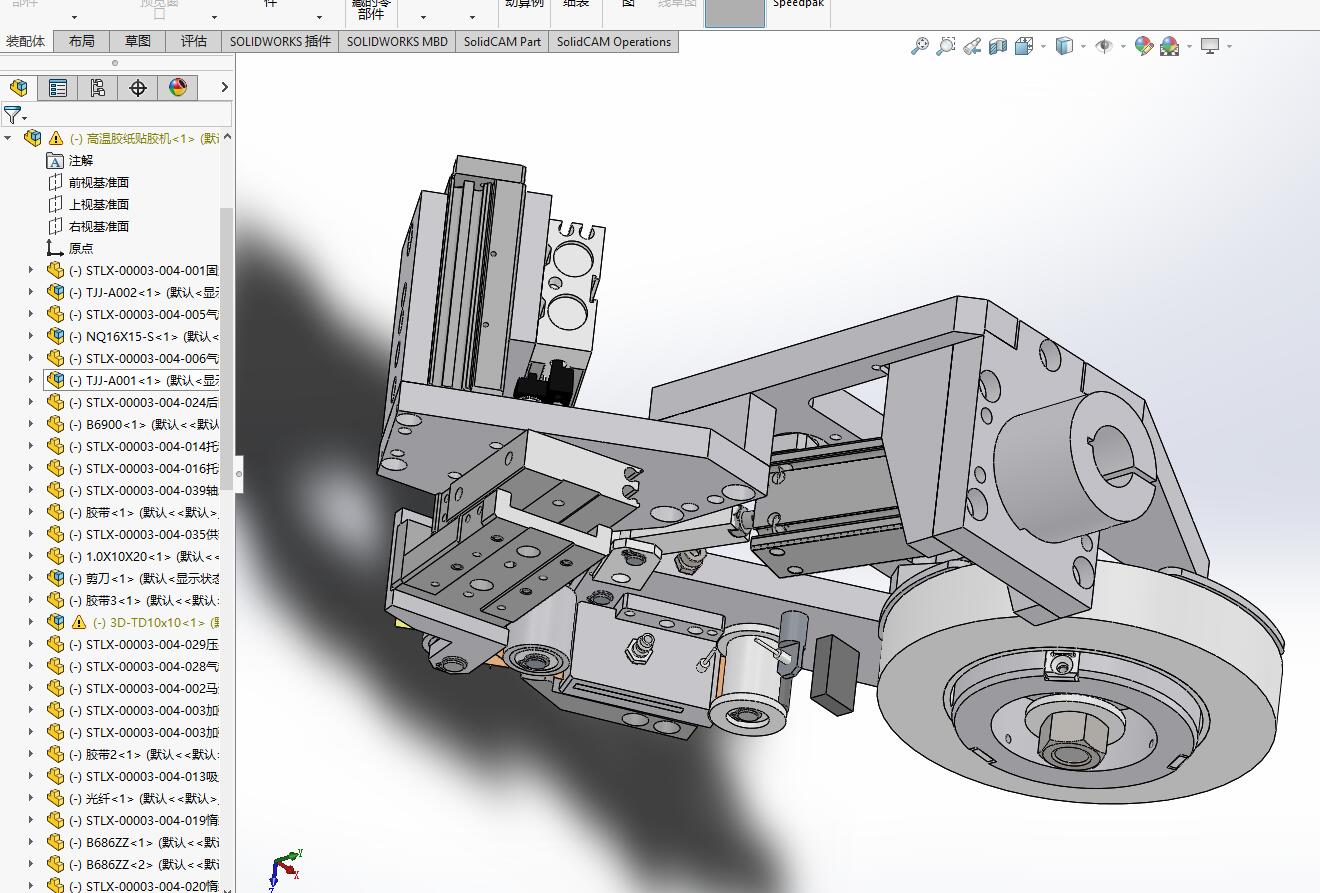
Task: Open dropdown arrow beside View Settings
Action: pos(1229,46)
